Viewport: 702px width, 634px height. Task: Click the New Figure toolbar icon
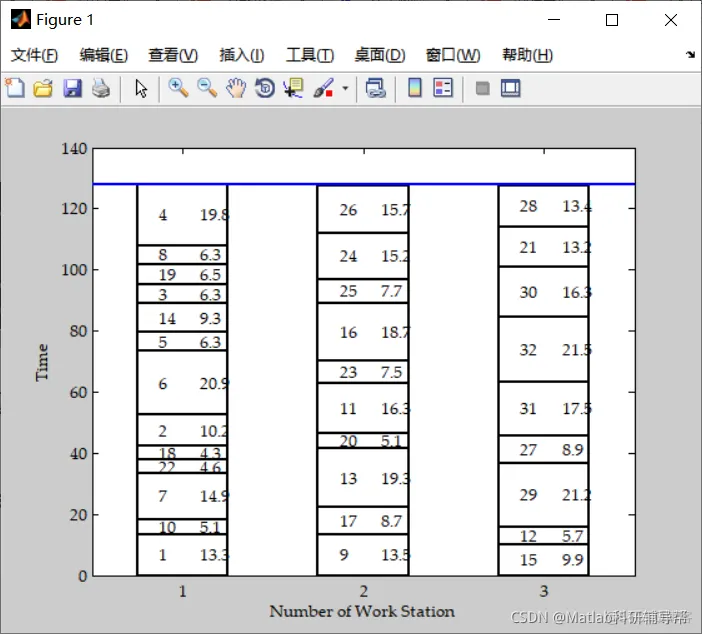tap(15, 88)
